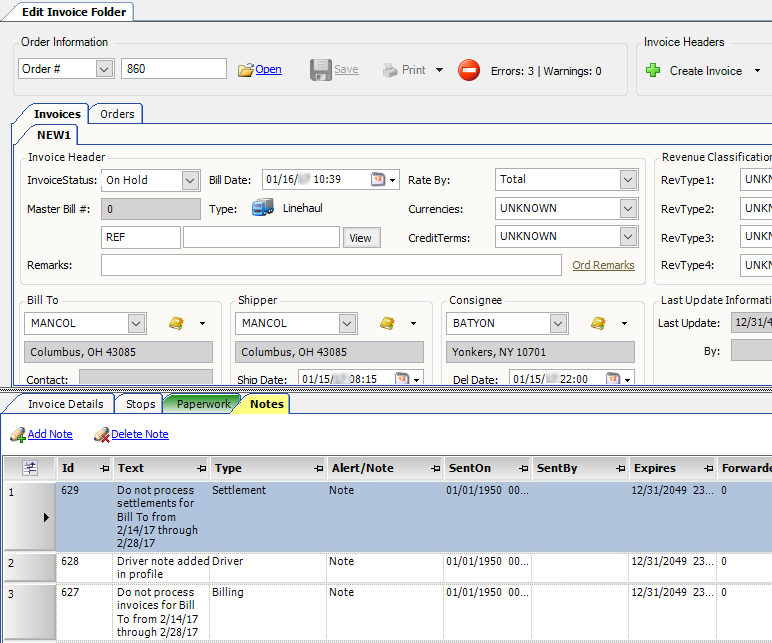Open the Shipper company profile book icon

pyautogui.click(x=387, y=323)
